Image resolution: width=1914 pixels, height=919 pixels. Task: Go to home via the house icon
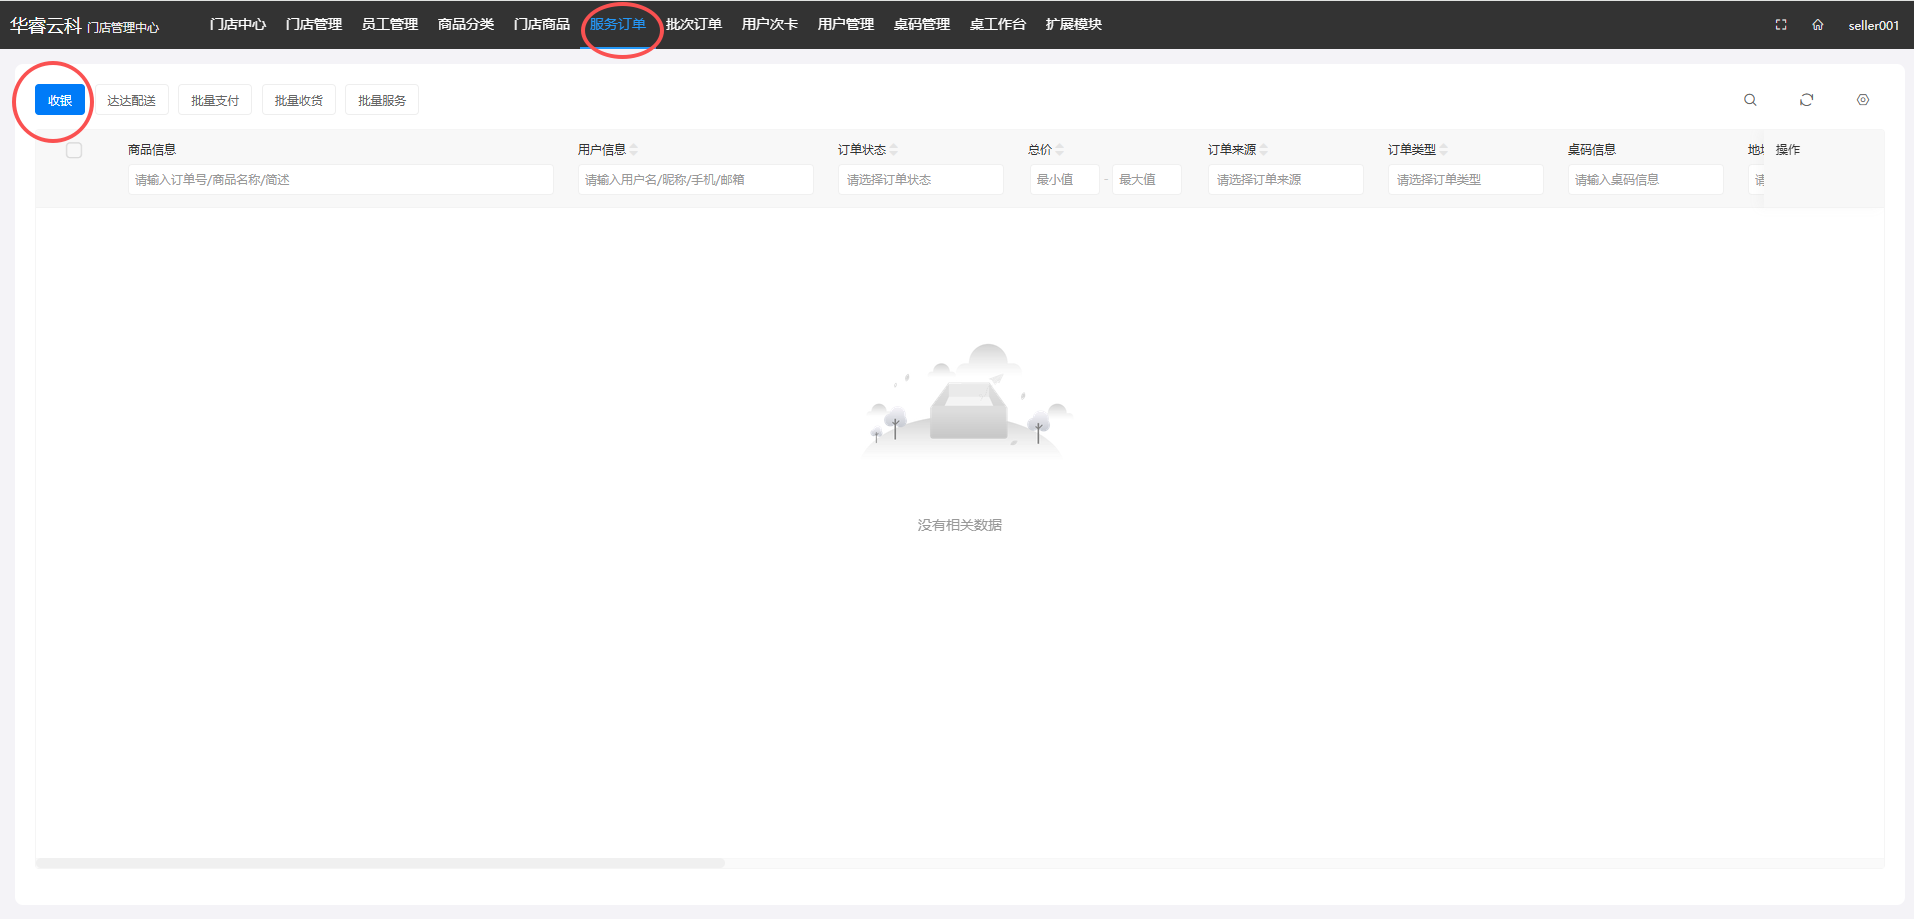(x=1818, y=25)
